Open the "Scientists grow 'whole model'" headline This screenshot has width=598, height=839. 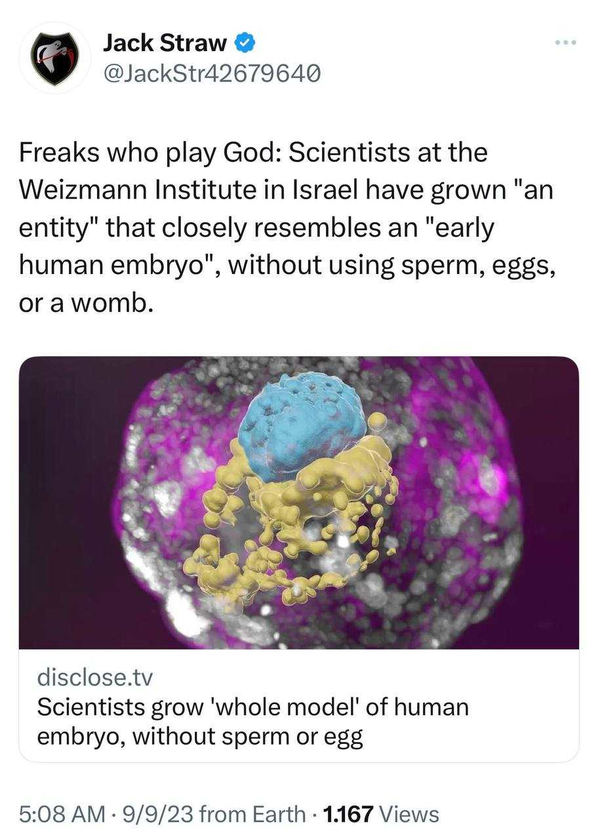tap(253, 721)
